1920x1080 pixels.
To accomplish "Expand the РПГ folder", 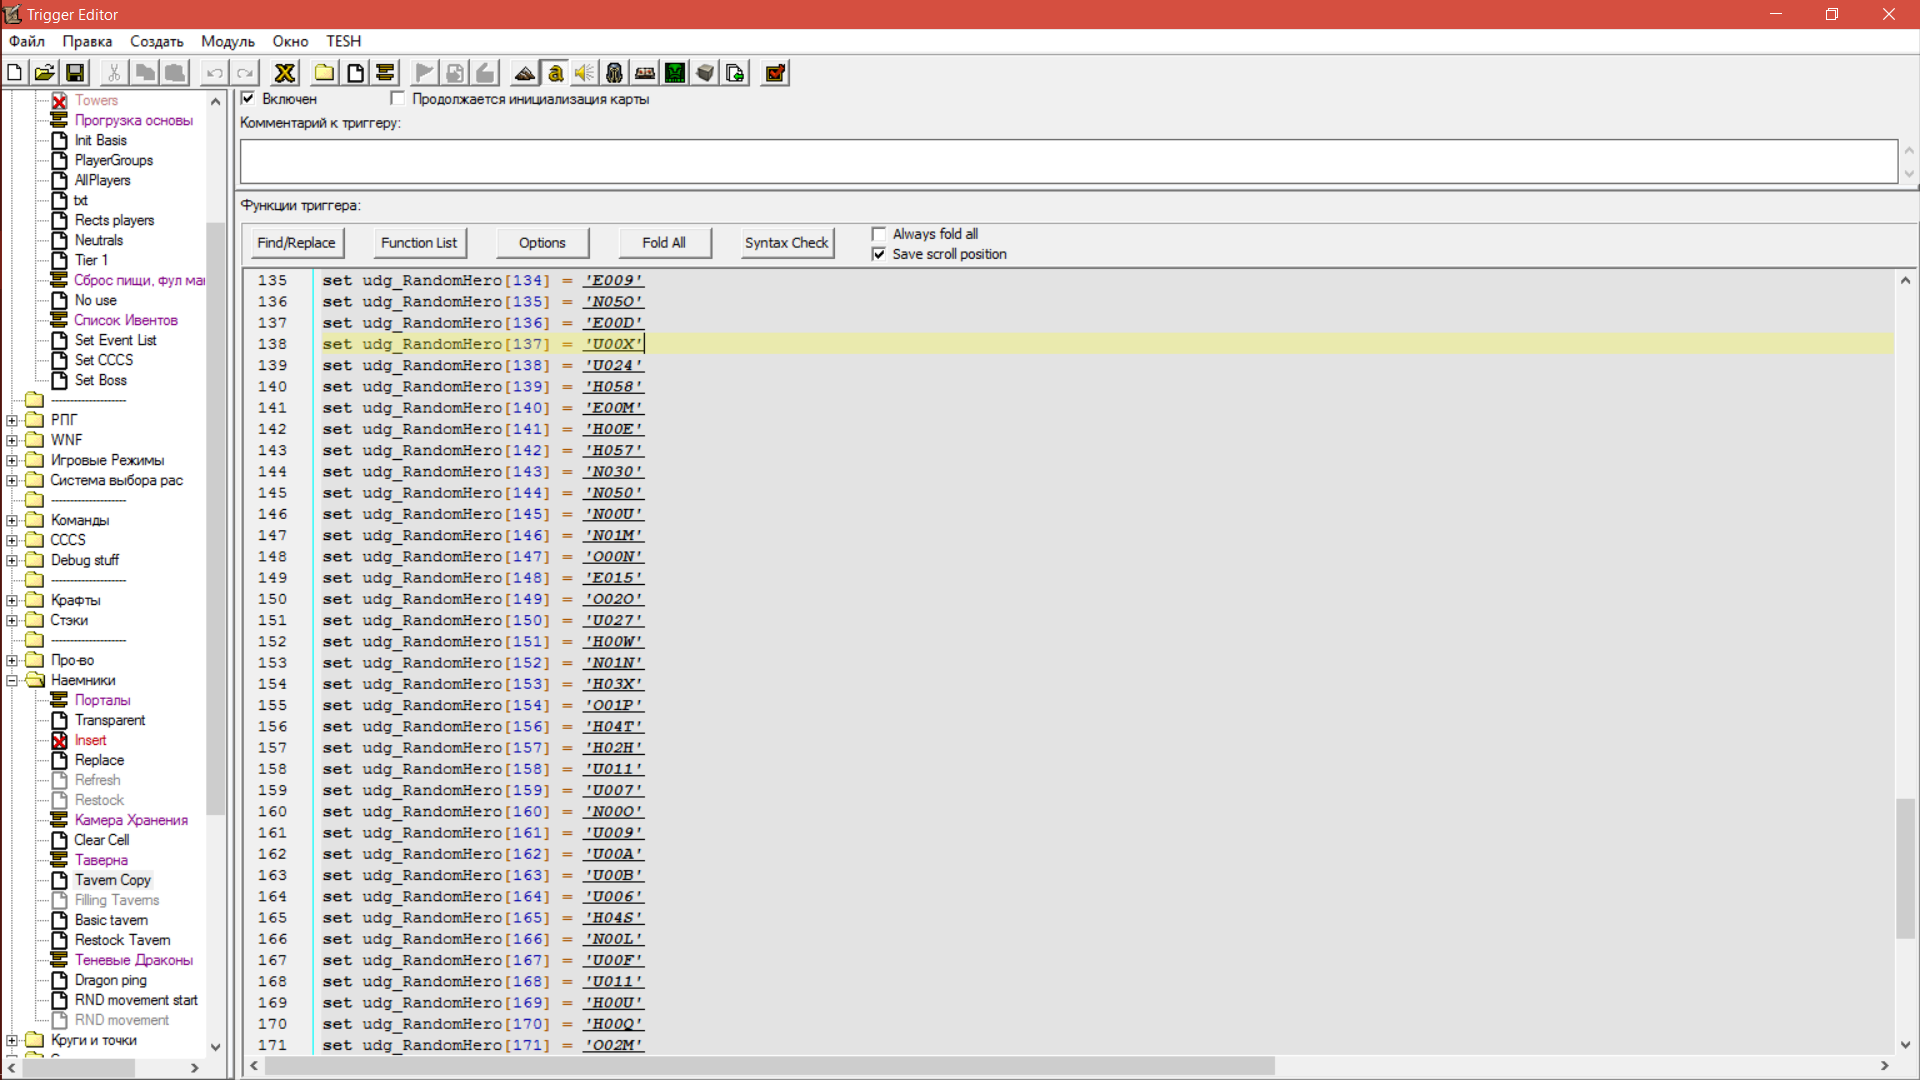I will [12, 420].
